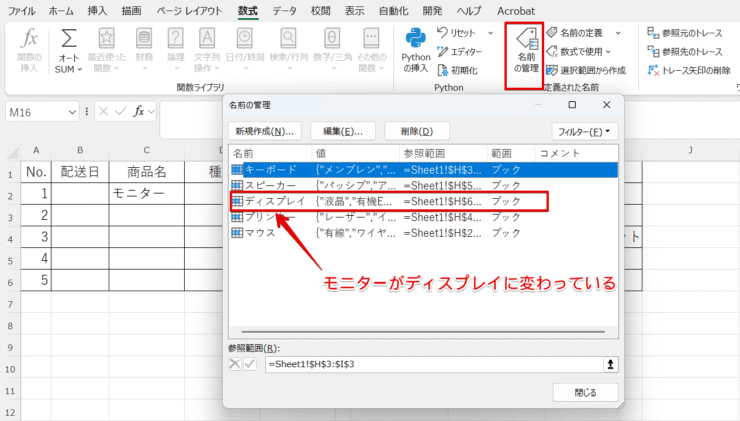Sort by the 名前 column header
Viewport: 740px width, 421px height.
click(x=270, y=153)
